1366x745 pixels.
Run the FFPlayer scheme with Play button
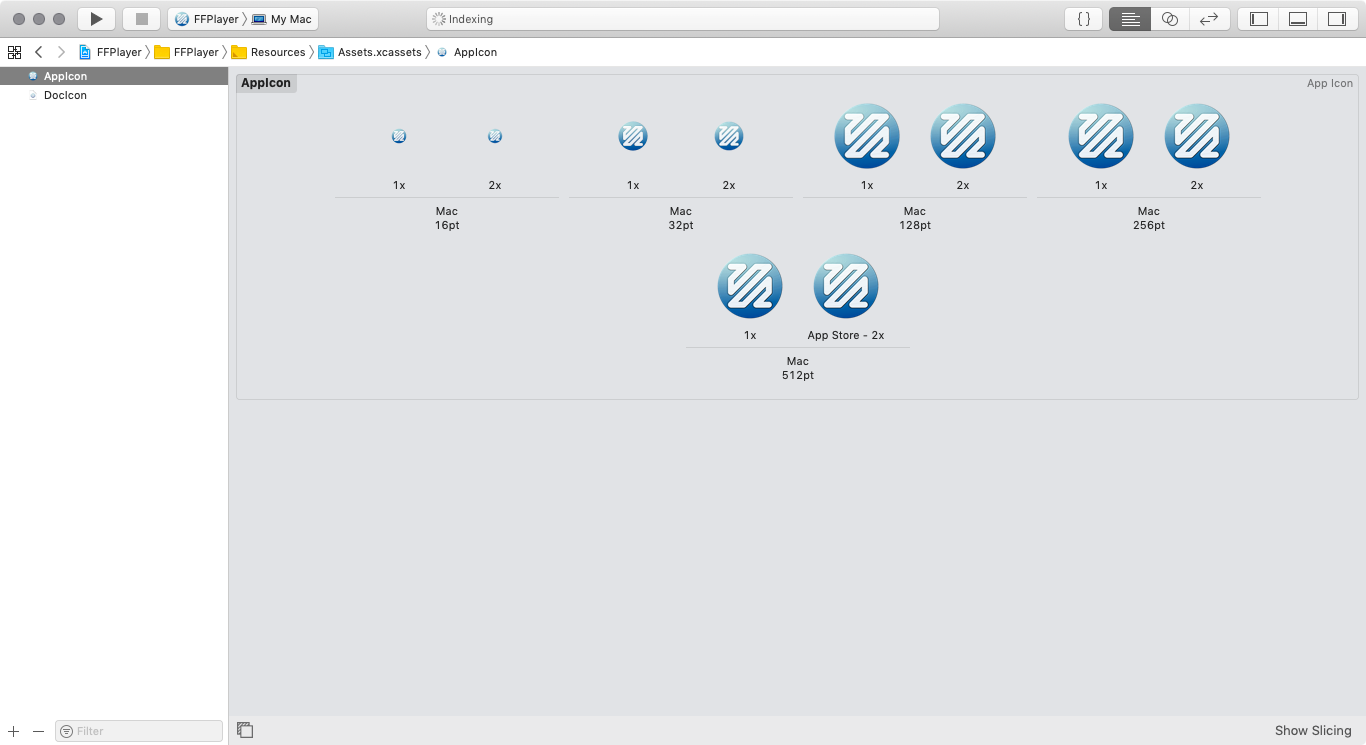click(x=96, y=19)
